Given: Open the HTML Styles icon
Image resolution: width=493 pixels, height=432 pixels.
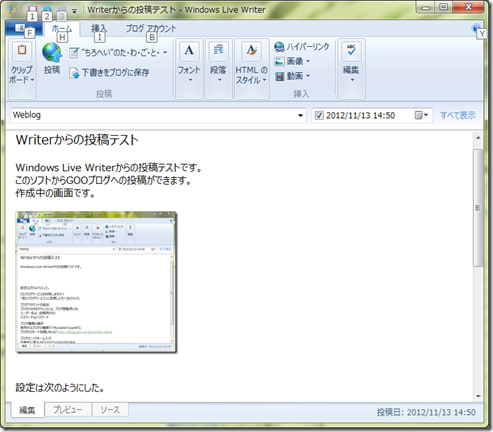Looking at the screenshot, I should 251,51.
